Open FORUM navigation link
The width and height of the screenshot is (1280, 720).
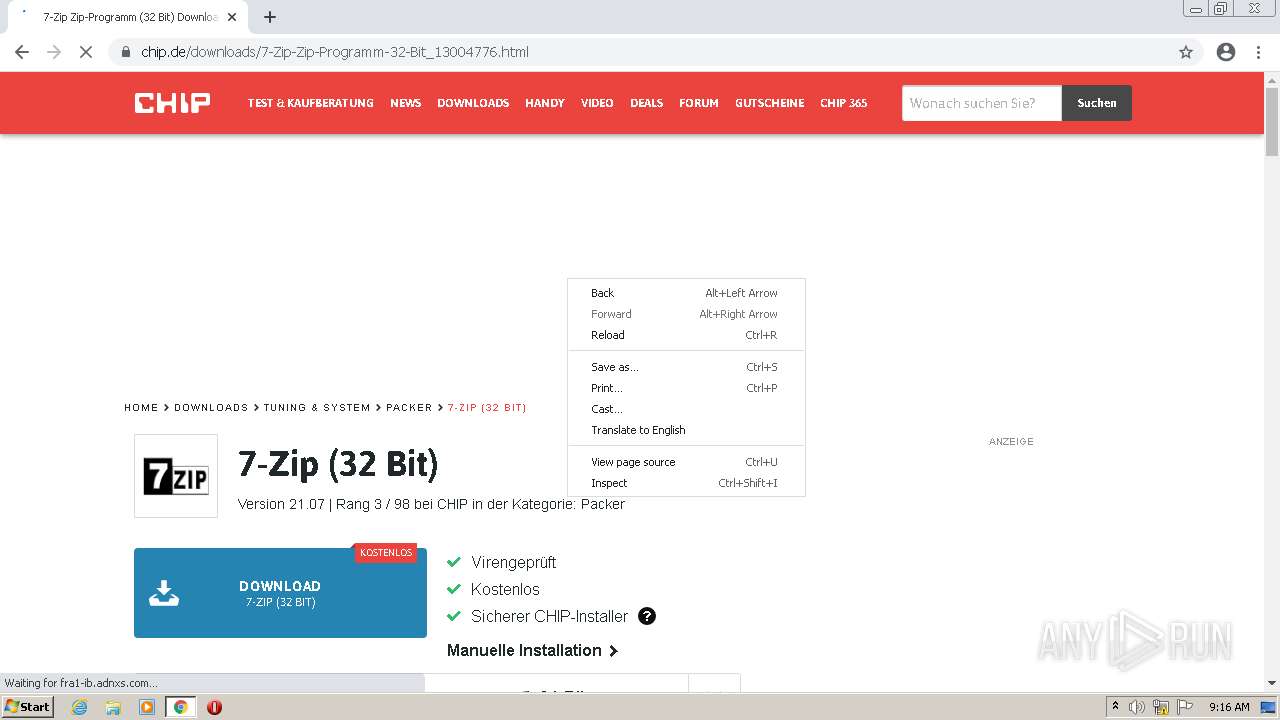(x=699, y=103)
